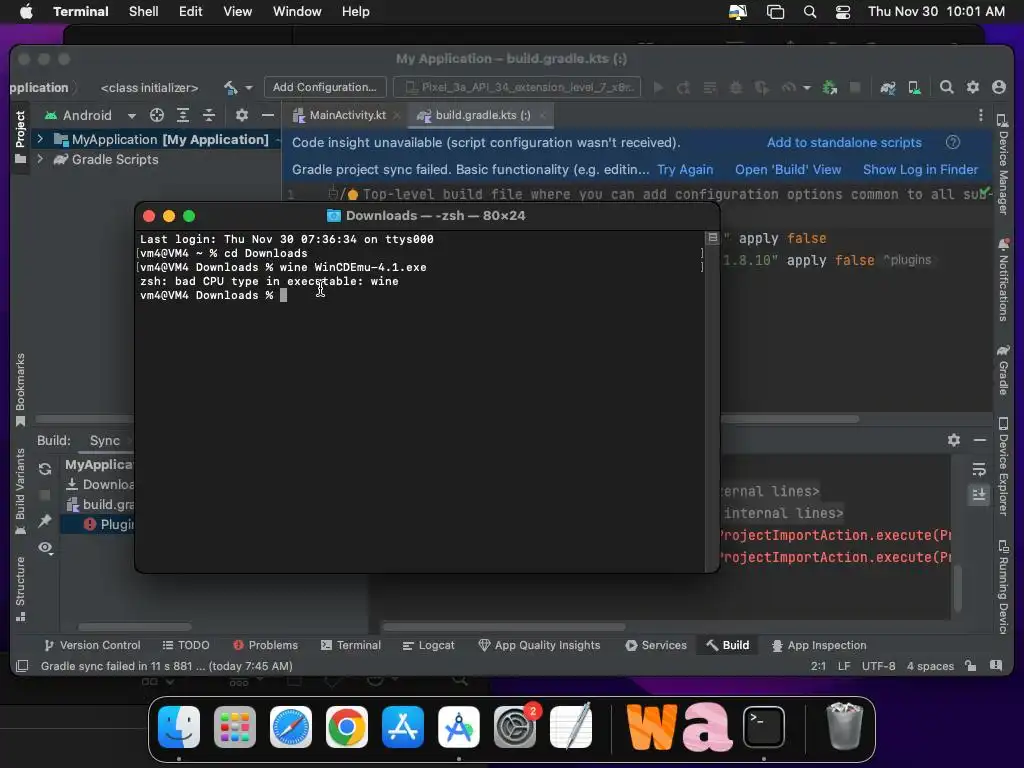Expand the MyApplication tree node
Viewport: 1024px width, 768px height.
[40, 139]
